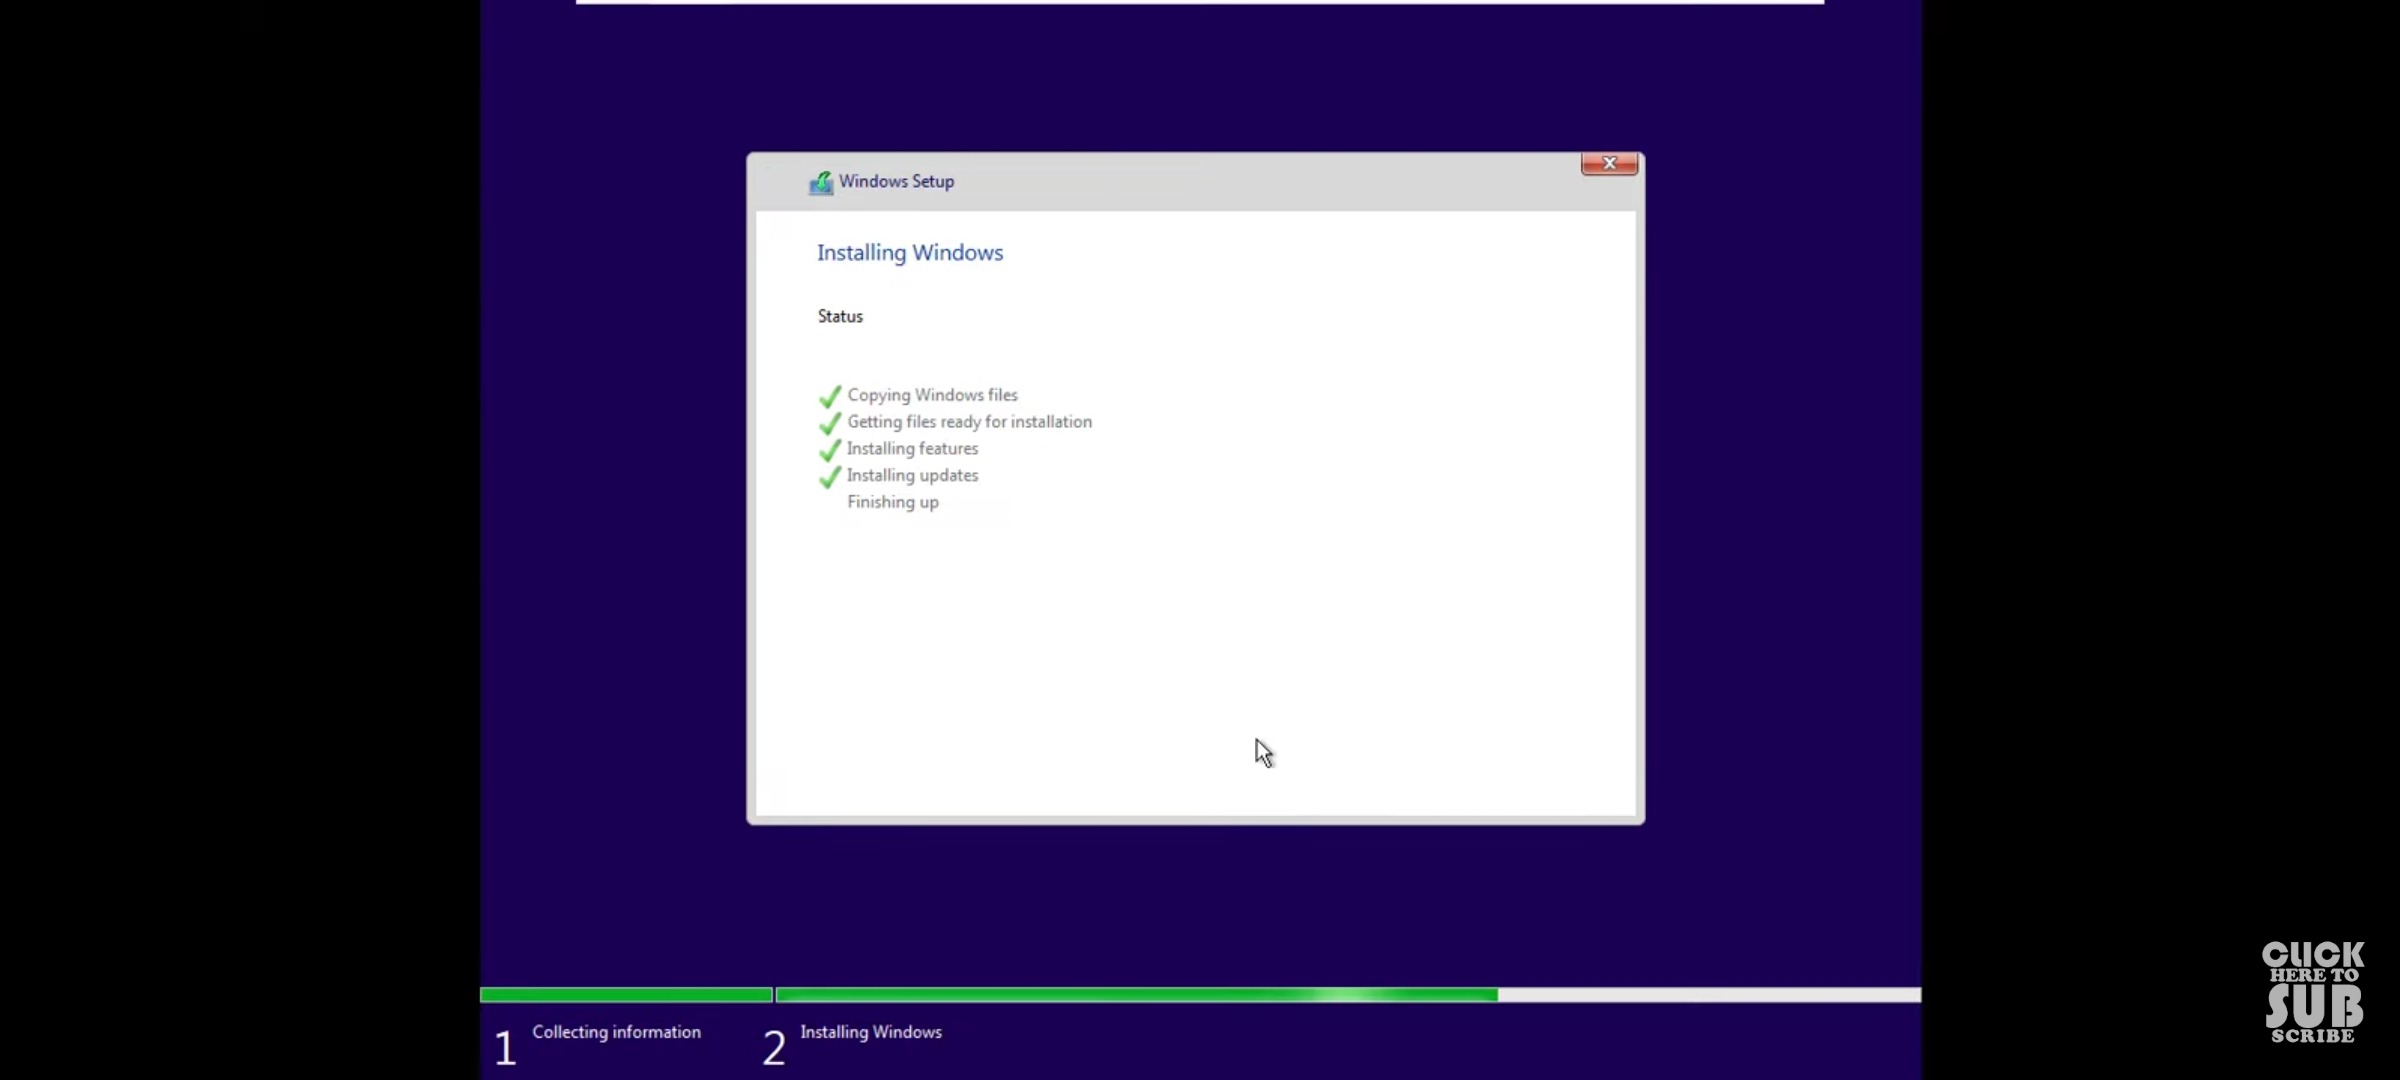Image resolution: width=2400 pixels, height=1080 pixels.
Task: Click the Status label
Action: click(840, 316)
